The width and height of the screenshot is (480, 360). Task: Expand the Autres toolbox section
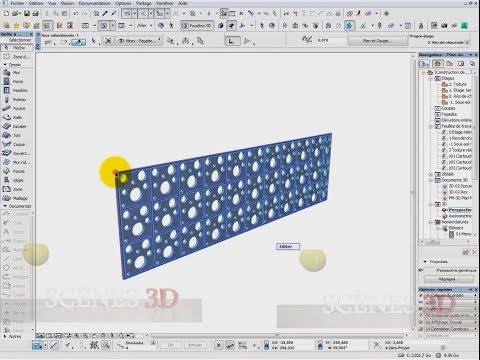pyautogui.click(x=5, y=337)
